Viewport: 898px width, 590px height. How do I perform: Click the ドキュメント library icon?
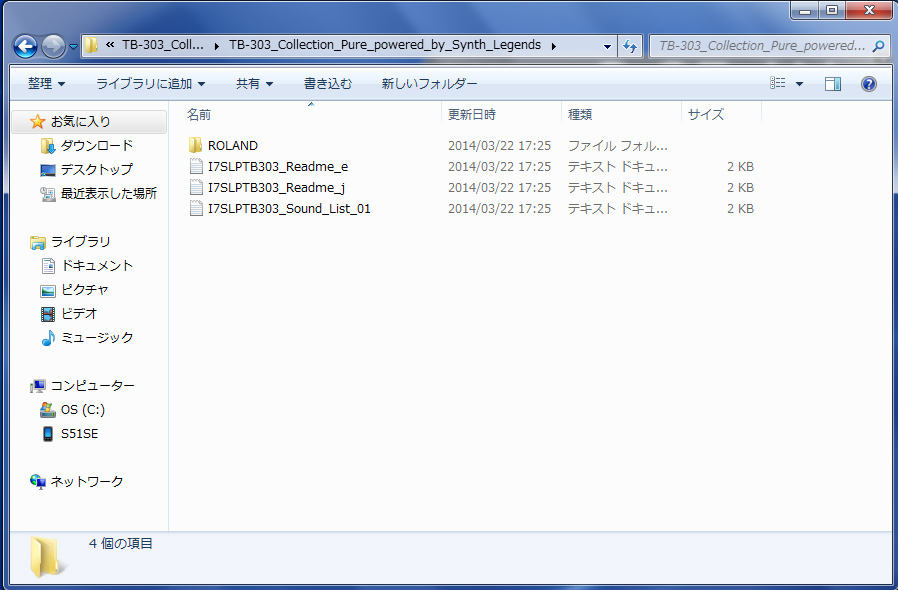tap(48, 266)
